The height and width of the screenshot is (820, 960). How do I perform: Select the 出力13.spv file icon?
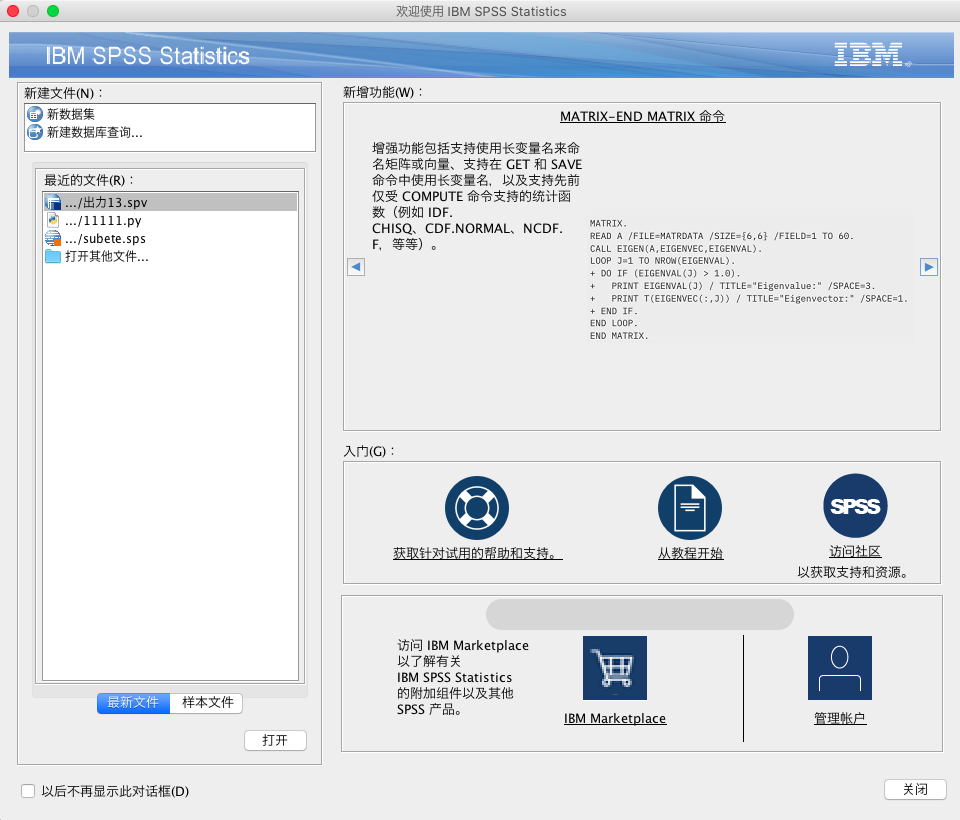[x=53, y=202]
